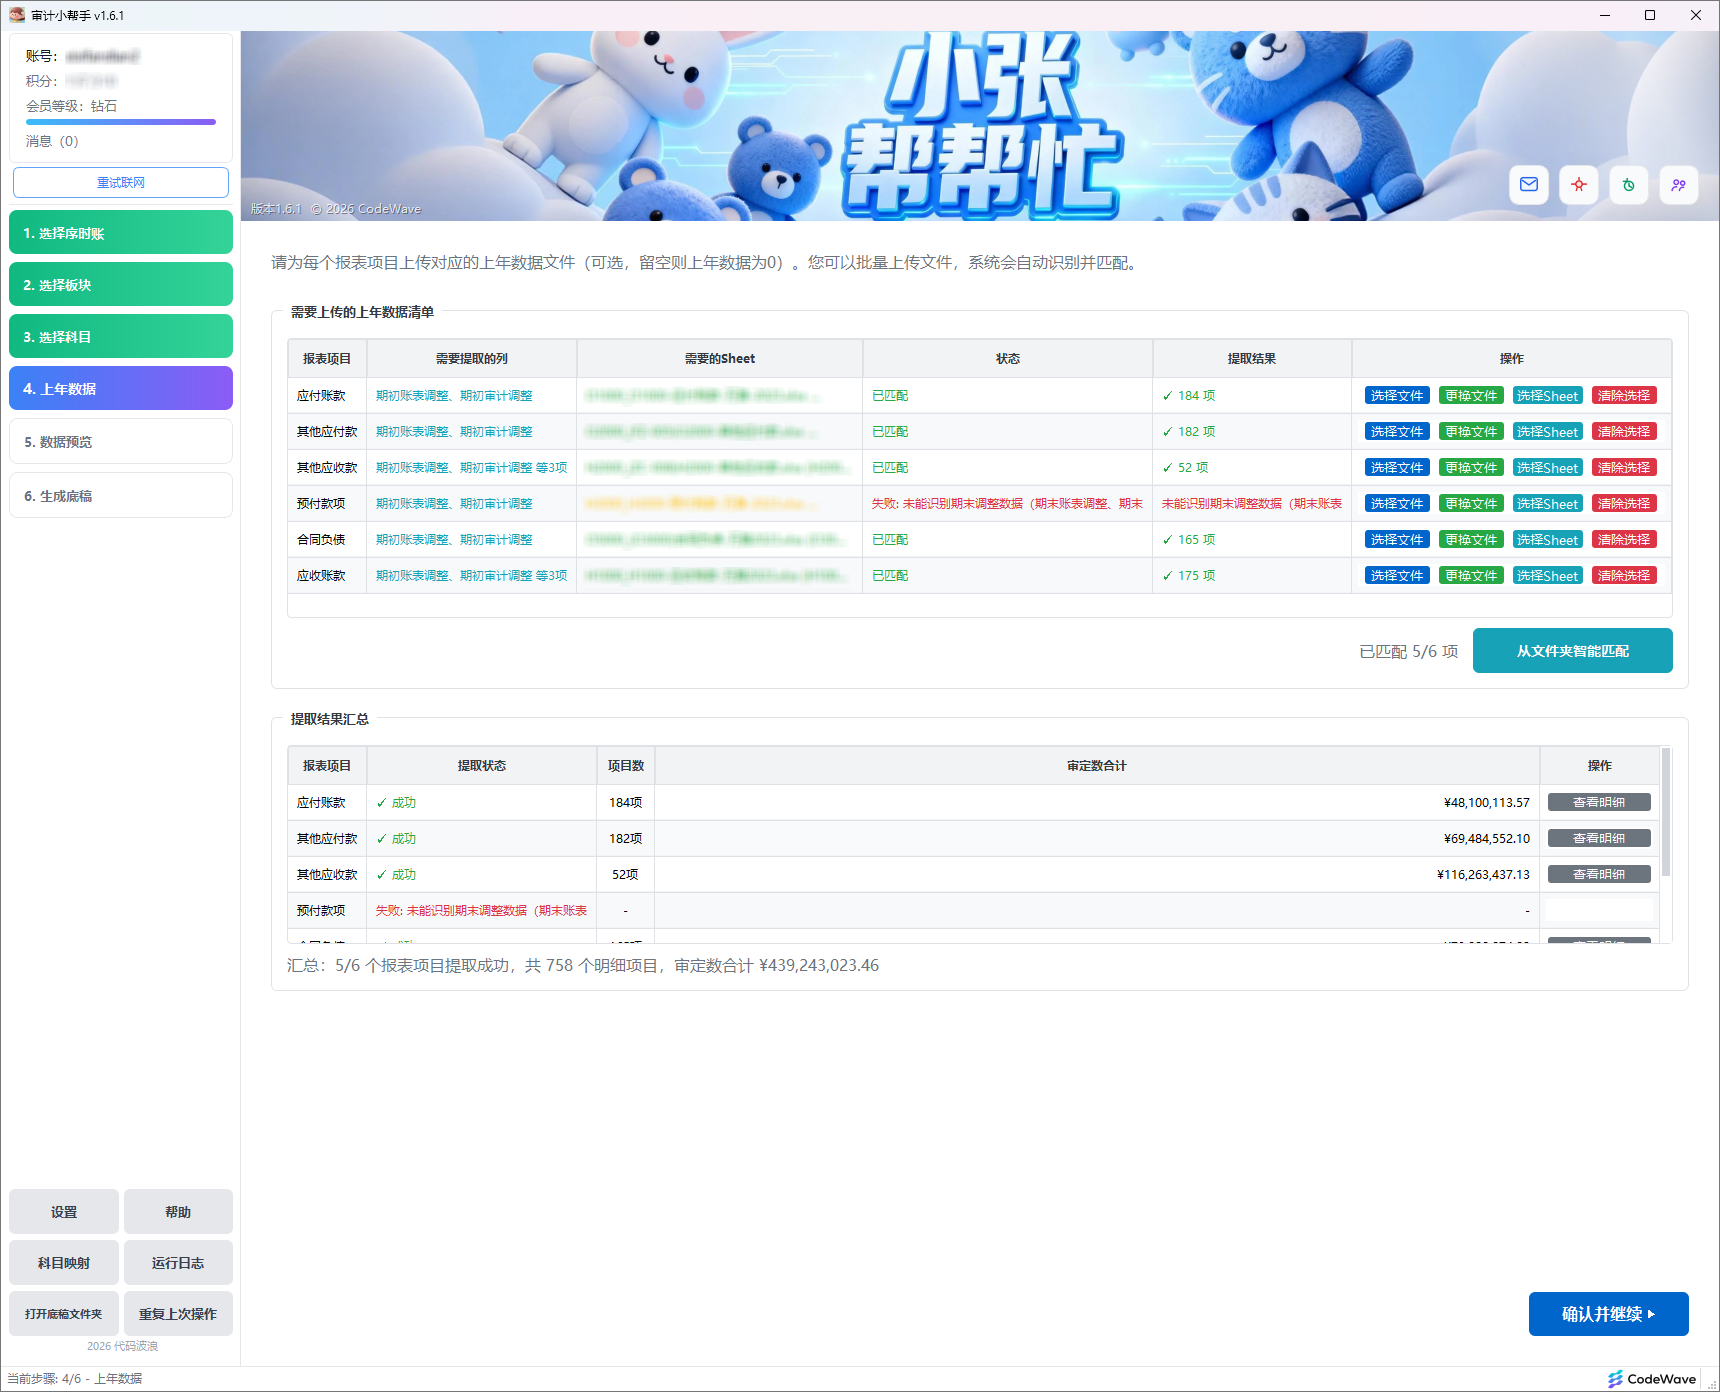Click 更换文件 for 合同负债 row
Viewport: 1720px width, 1392px height.
click(x=1471, y=540)
